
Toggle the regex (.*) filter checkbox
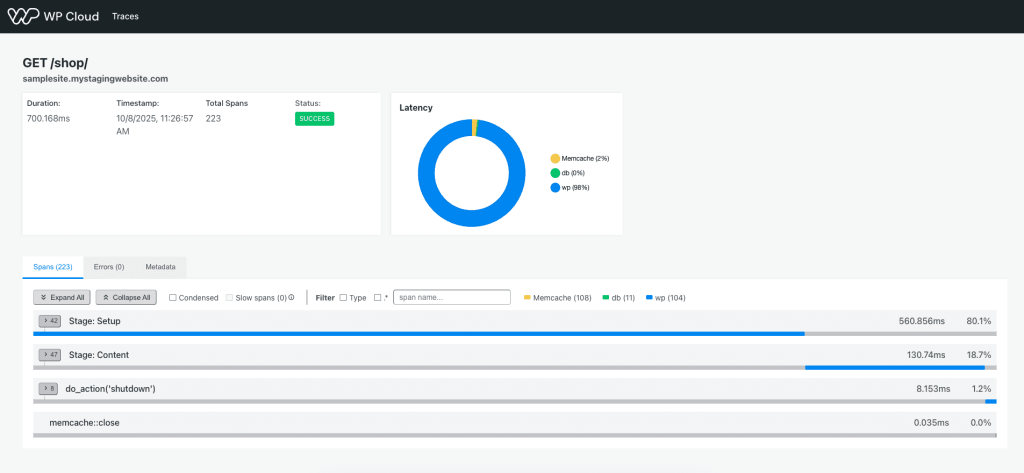tap(377, 298)
